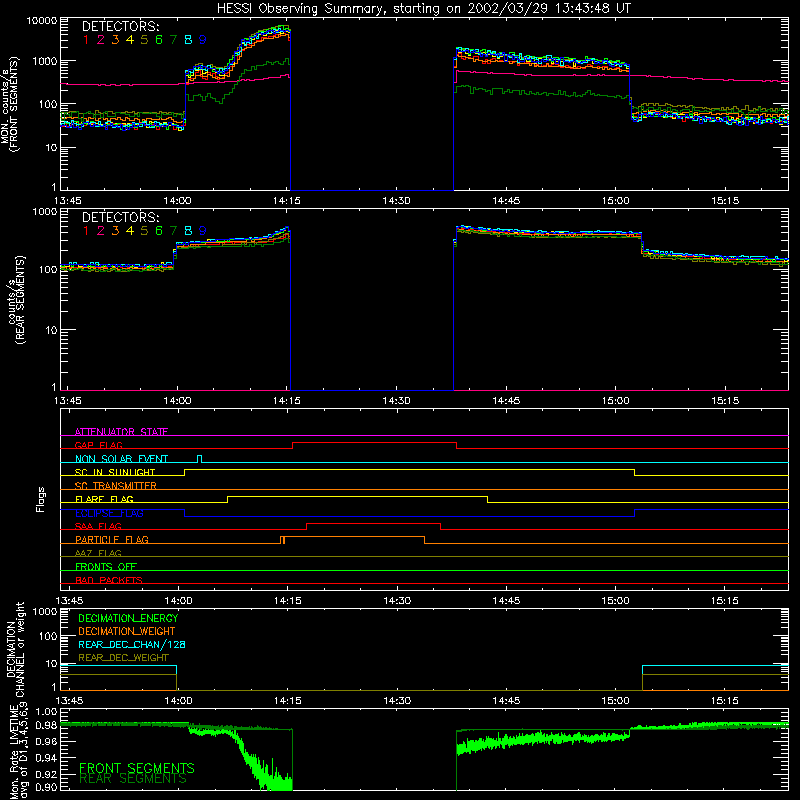
Task: Click the dark green "REAR SEGMENTS" livetime label
Action: coord(133,779)
